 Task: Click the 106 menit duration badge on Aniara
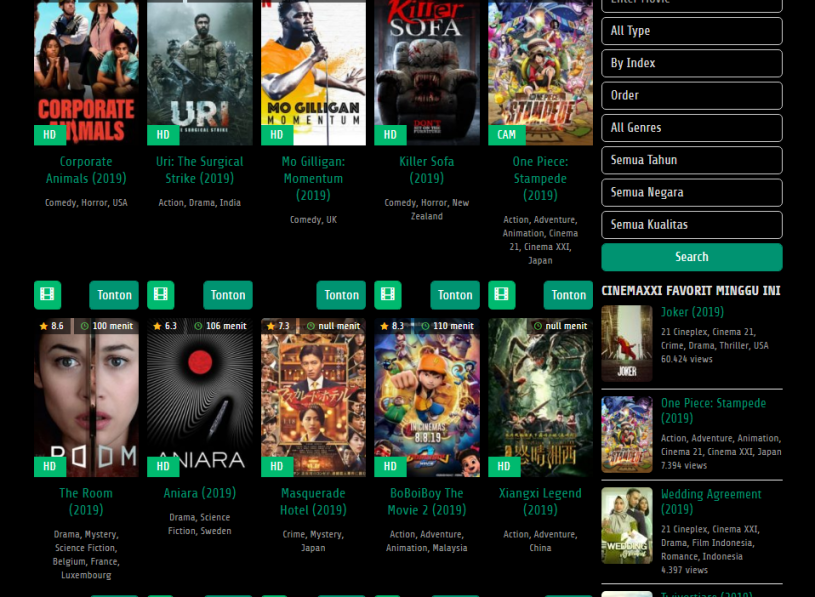[220, 326]
